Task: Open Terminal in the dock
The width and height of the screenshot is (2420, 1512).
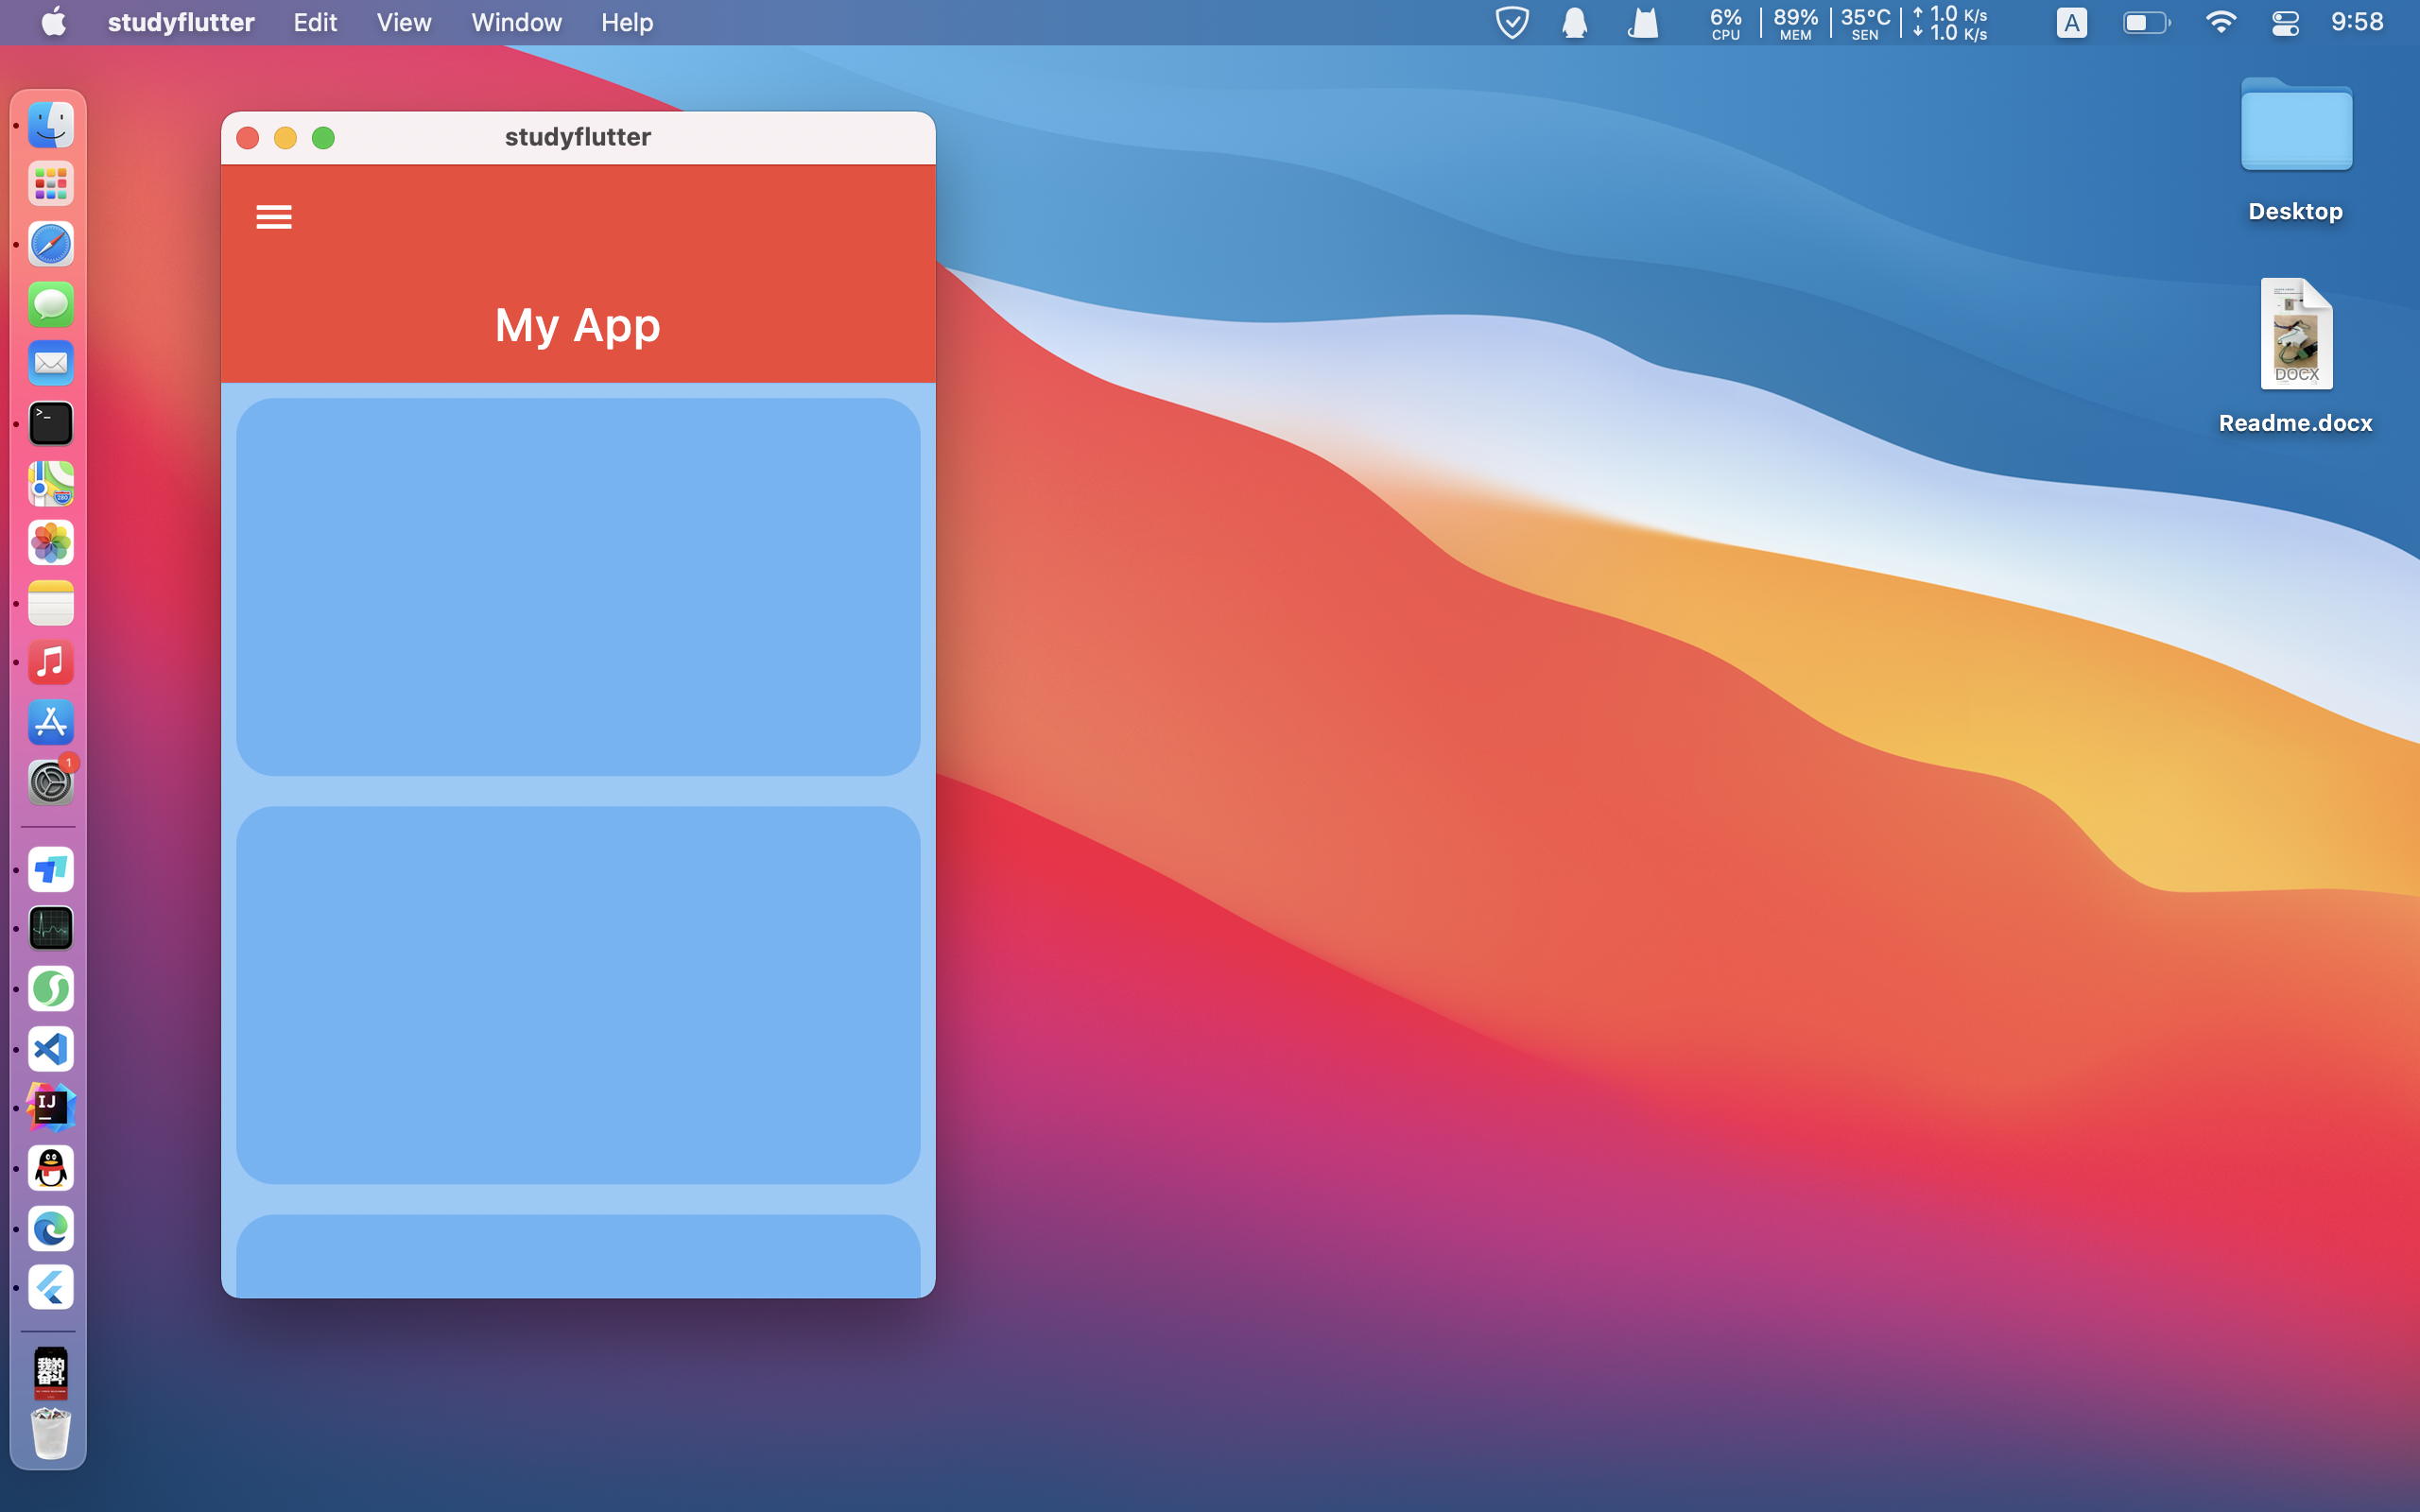Action: (x=50, y=424)
